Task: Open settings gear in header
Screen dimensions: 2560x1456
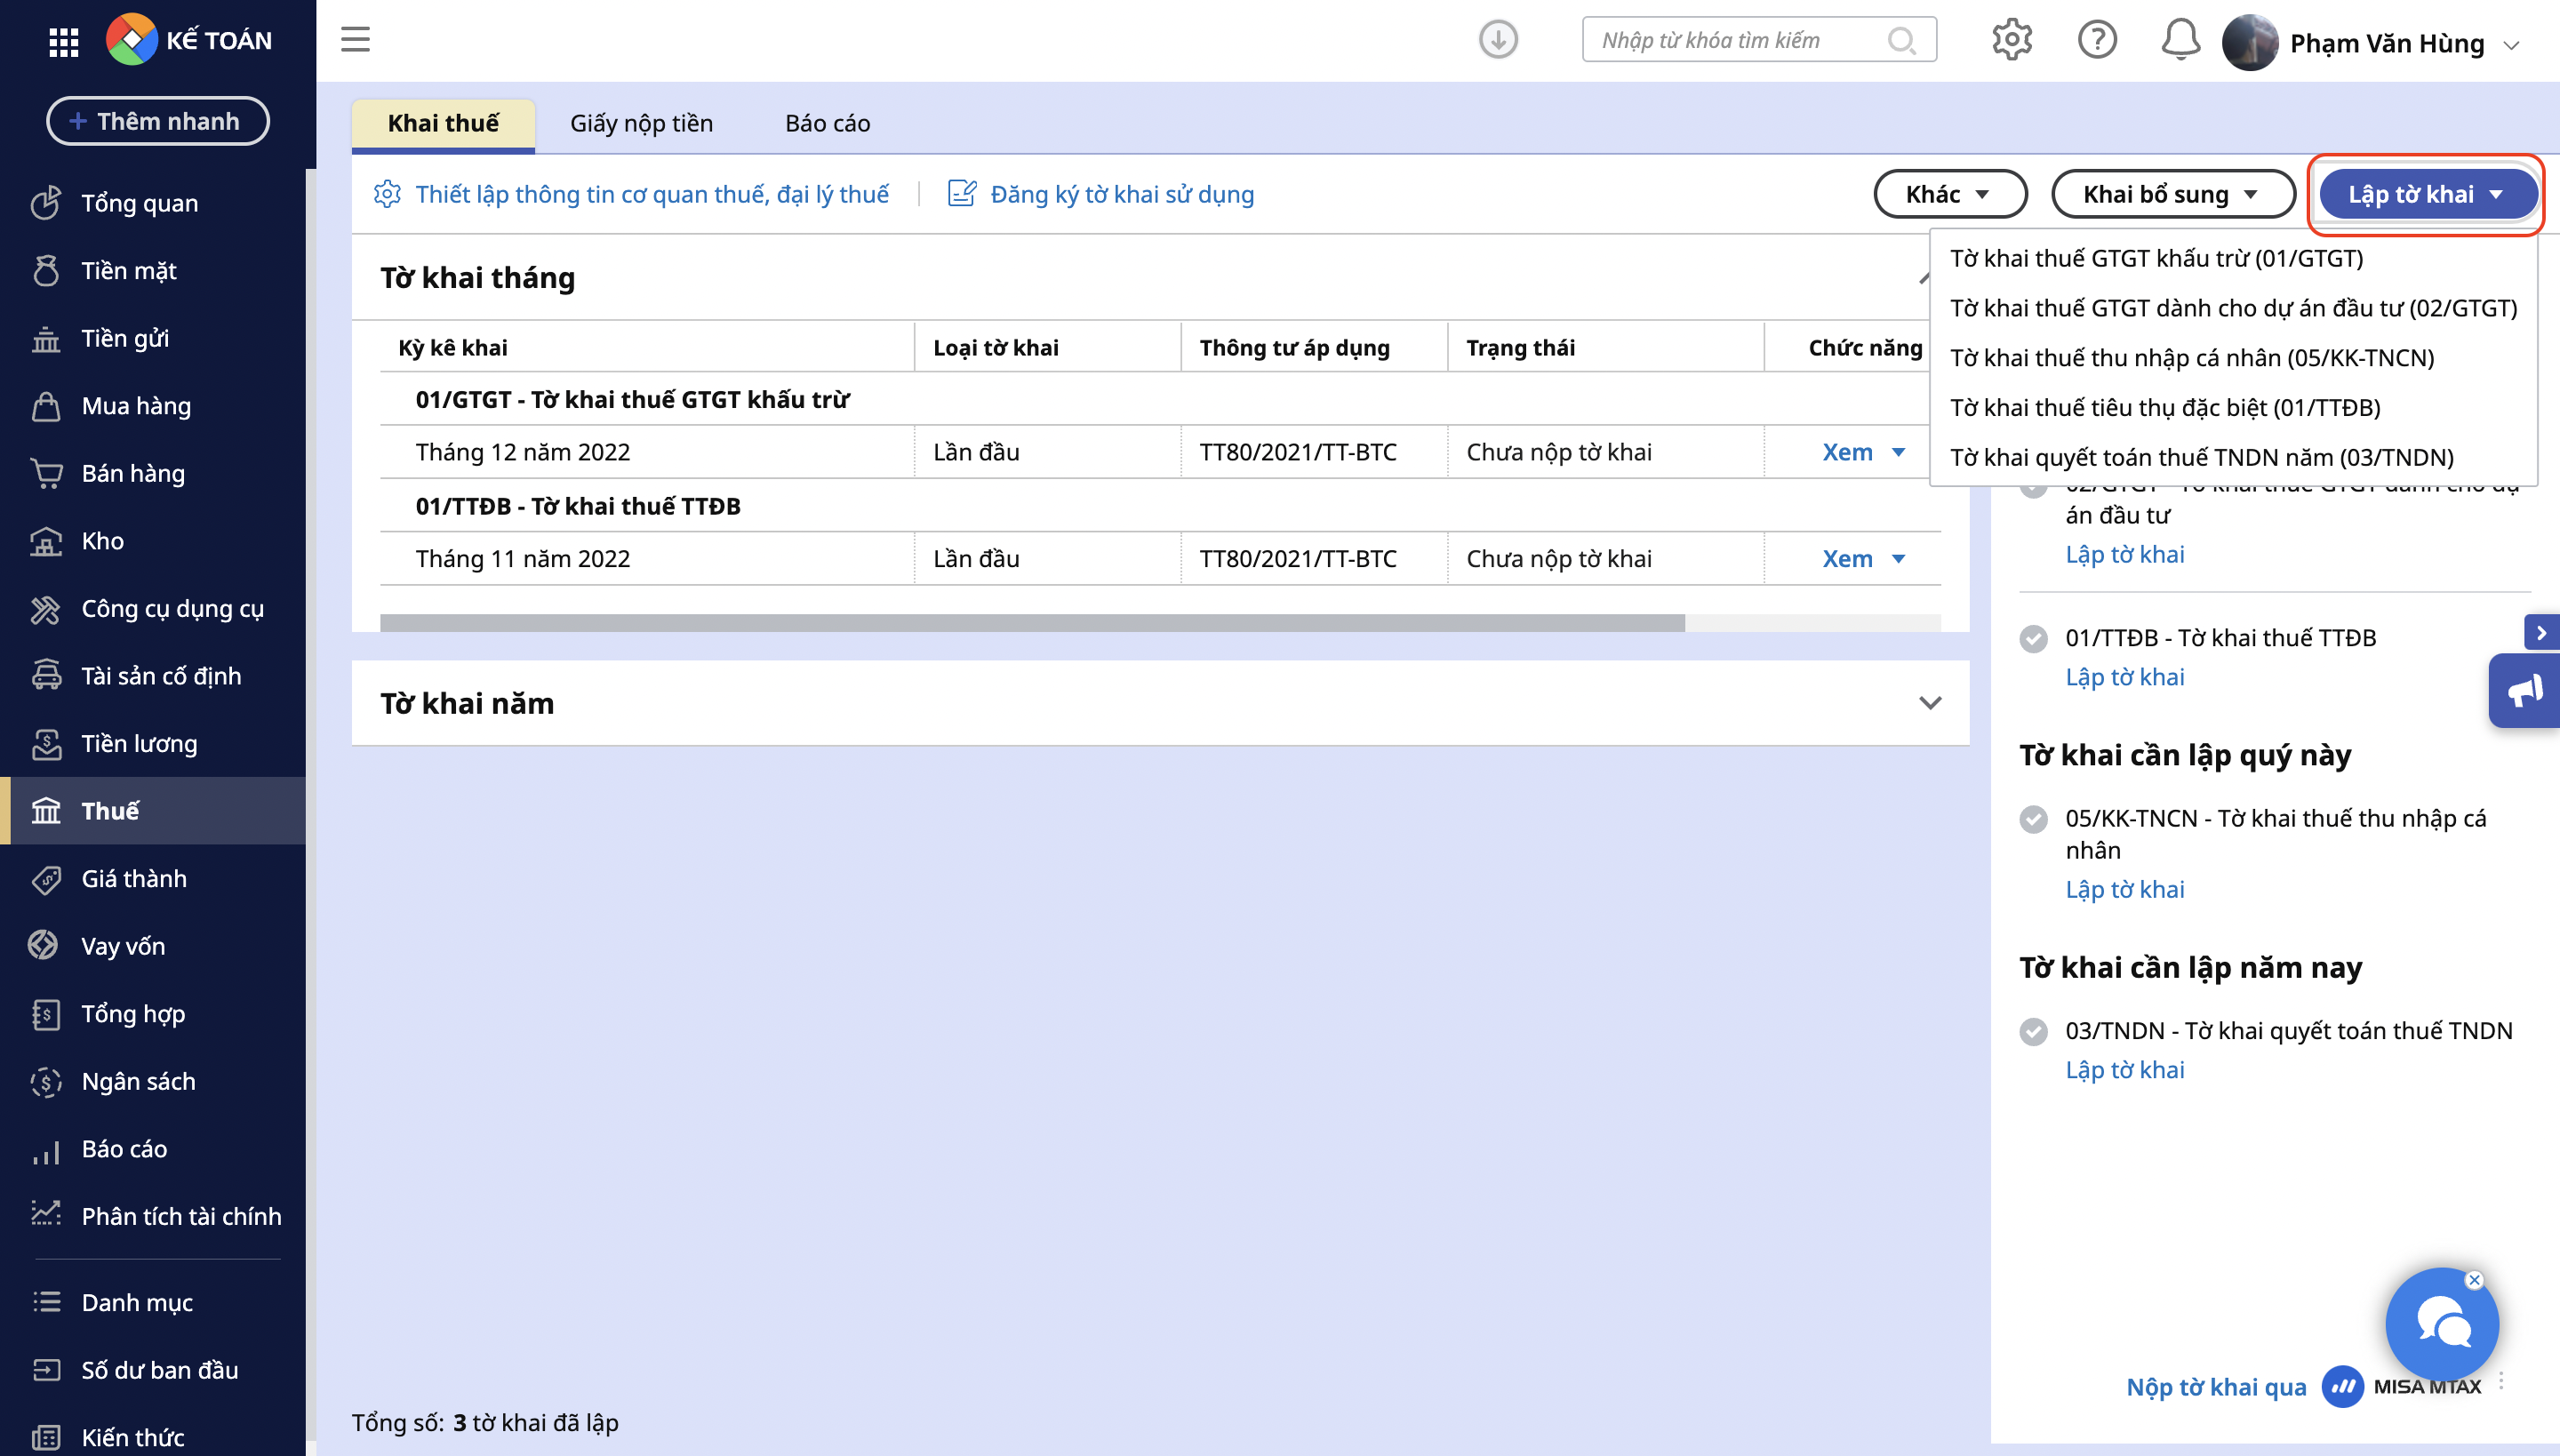Action: click(x=2011, y=40)
